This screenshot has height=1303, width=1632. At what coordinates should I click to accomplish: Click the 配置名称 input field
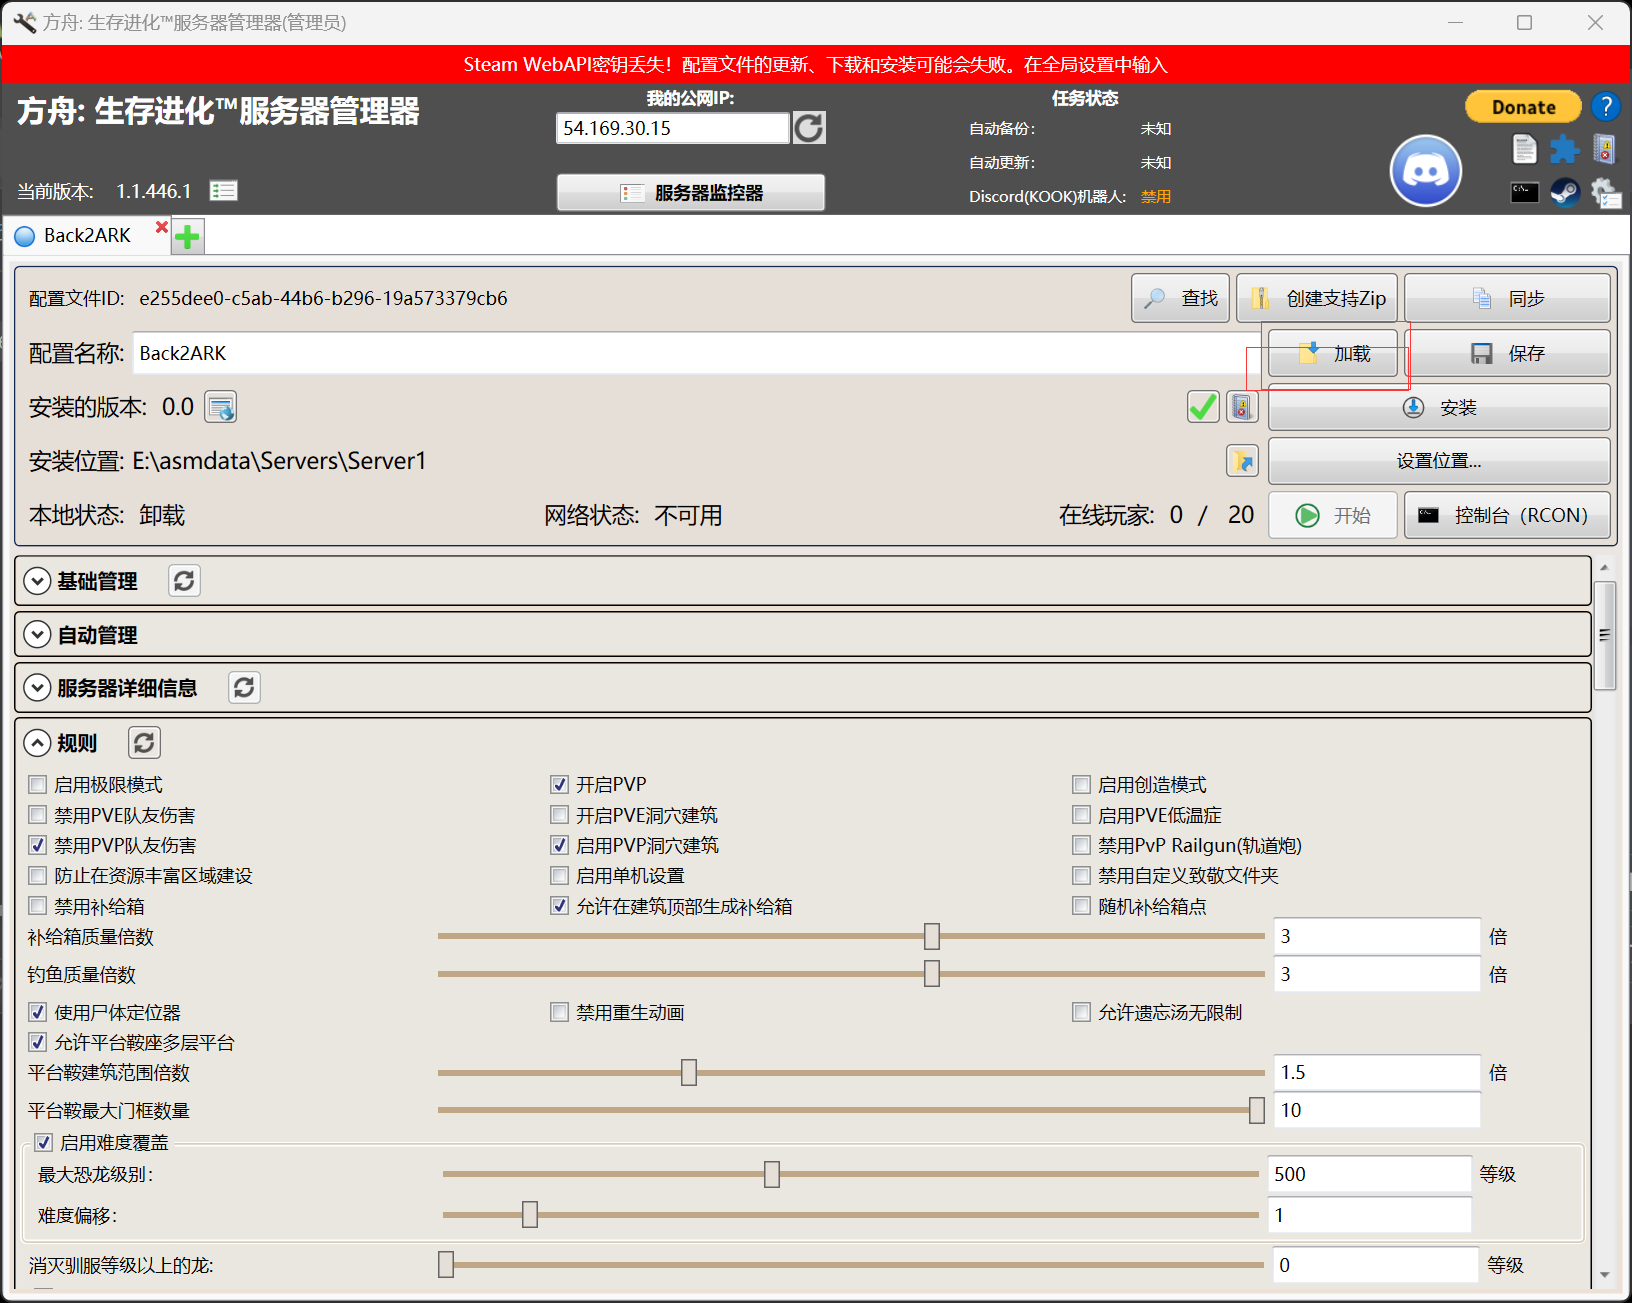[697, 353]
